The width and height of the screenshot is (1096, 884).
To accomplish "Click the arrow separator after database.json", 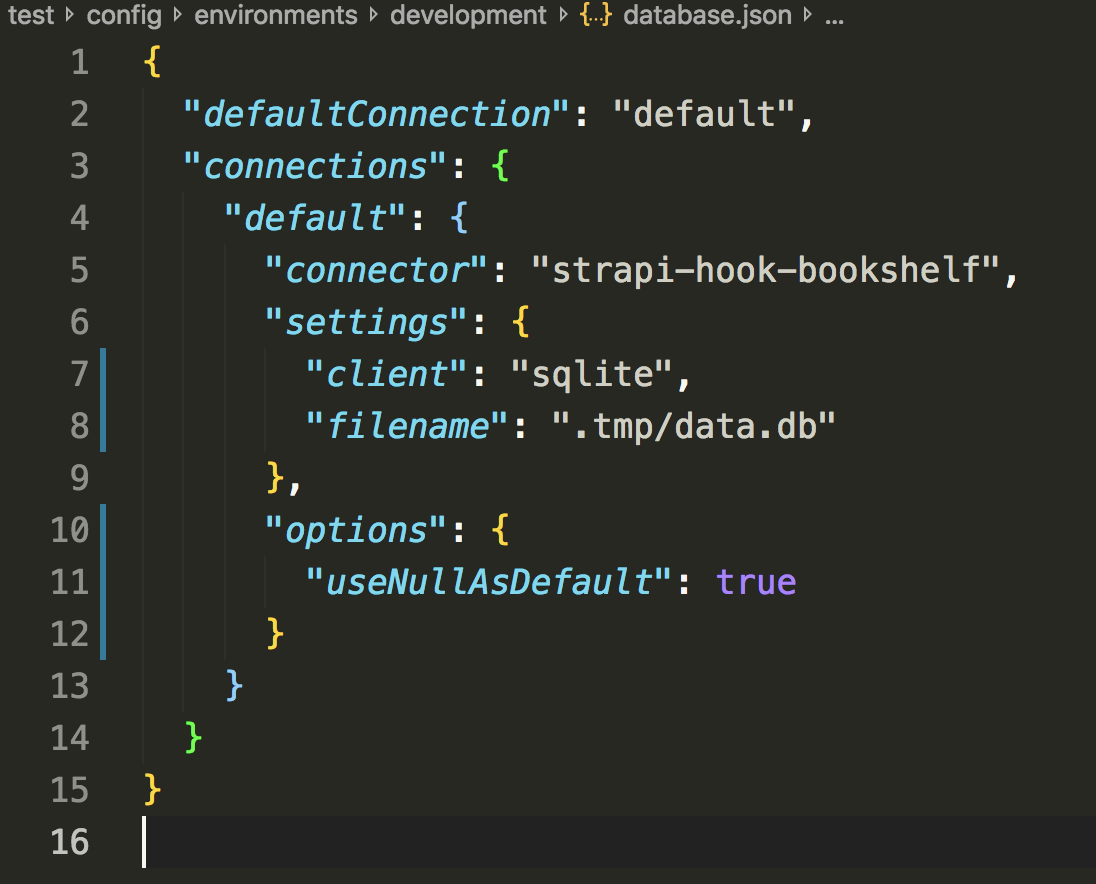I will [807, 15].
